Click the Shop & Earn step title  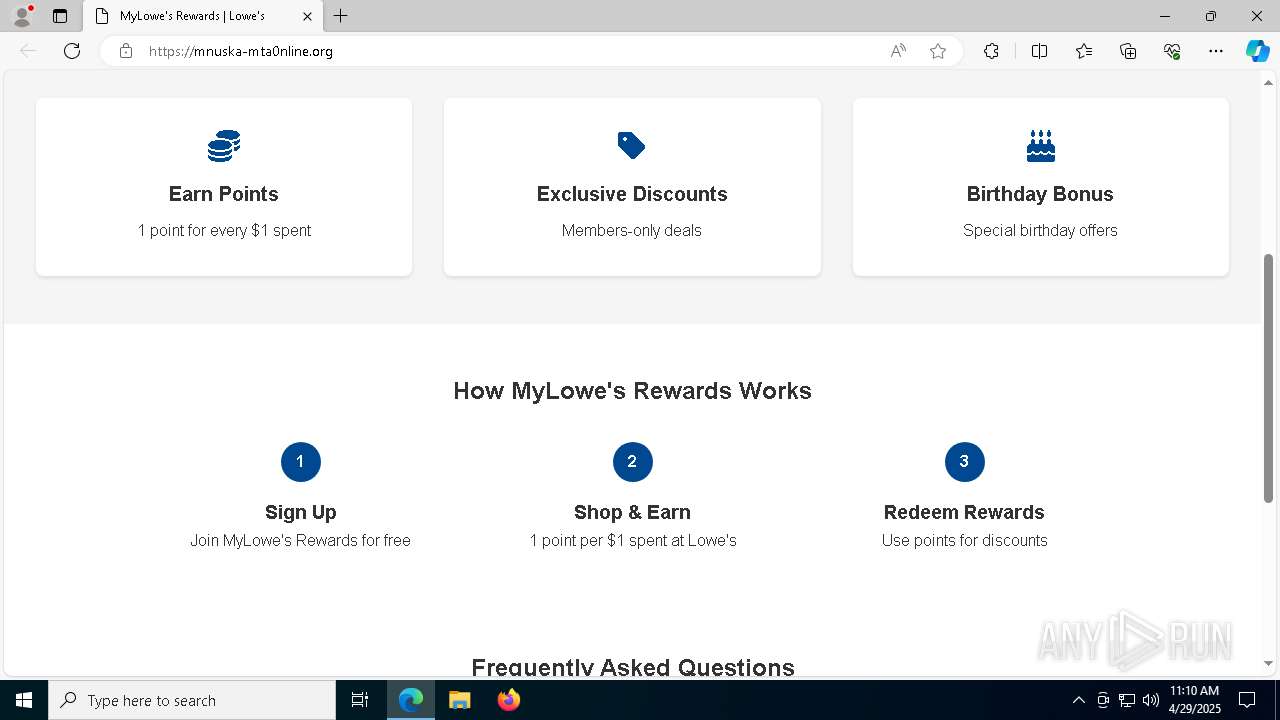point(632,512)
